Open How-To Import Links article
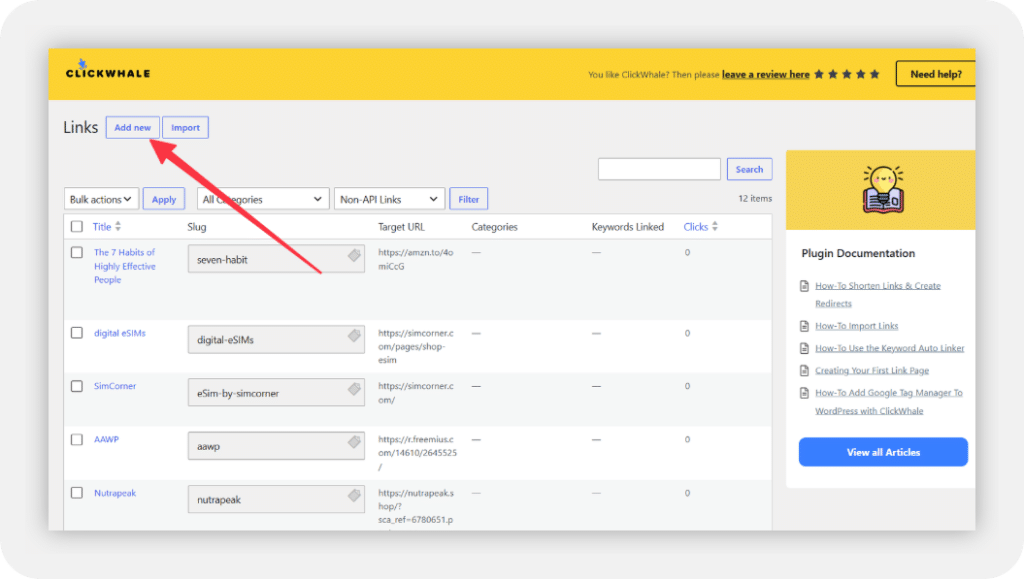 856,326
